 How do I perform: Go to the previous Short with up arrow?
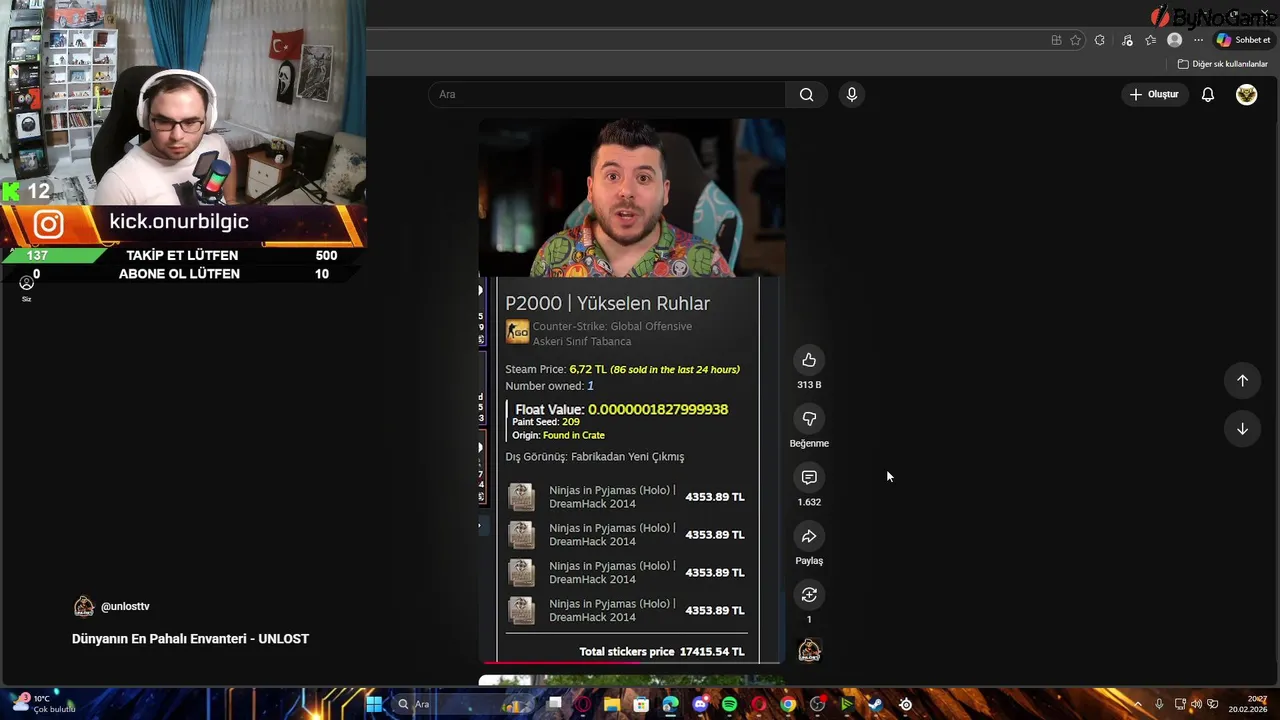pos(1242,380)
